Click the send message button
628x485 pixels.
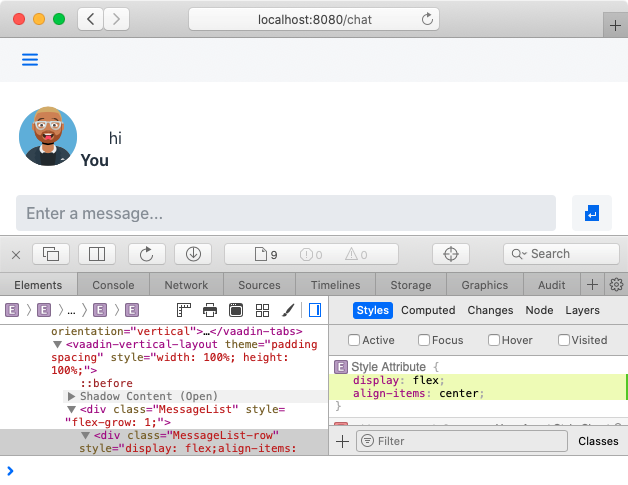coord(591,213)
